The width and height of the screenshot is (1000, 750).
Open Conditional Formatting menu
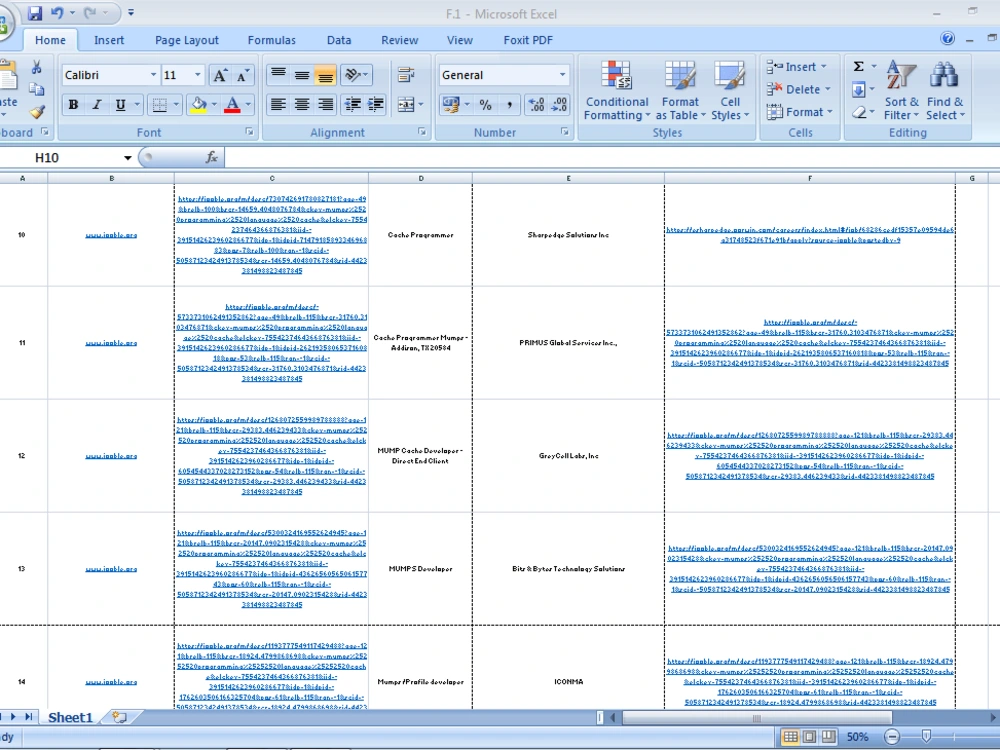tap(617, 91)
